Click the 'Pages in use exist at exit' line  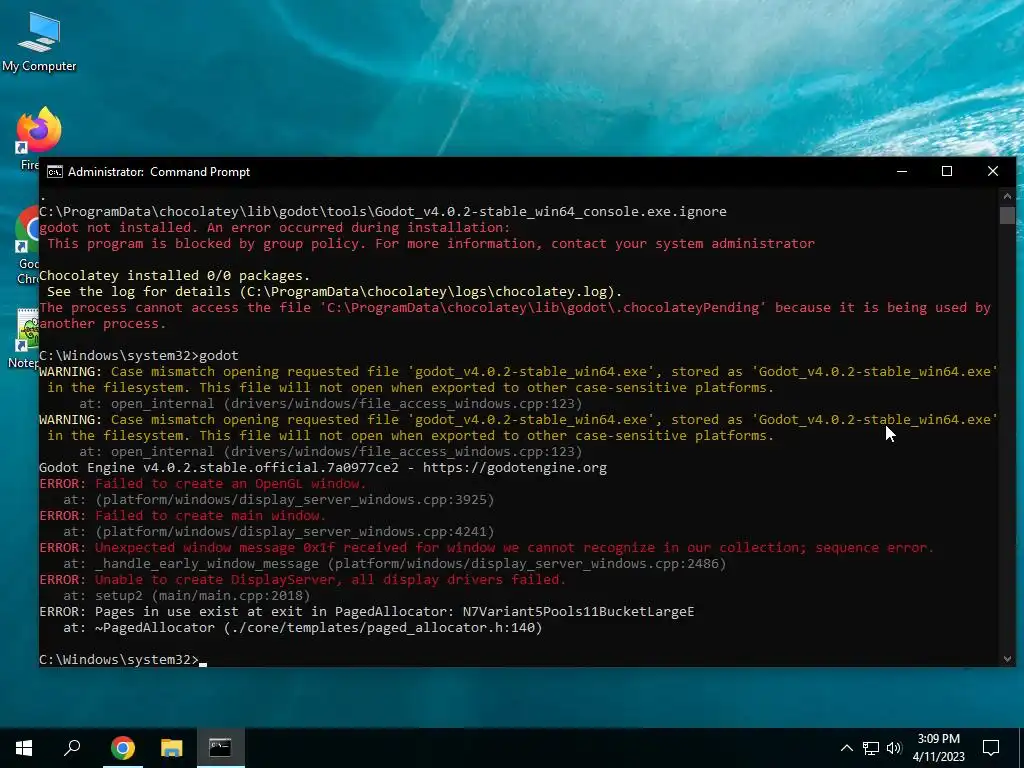(x=366, y=611)
